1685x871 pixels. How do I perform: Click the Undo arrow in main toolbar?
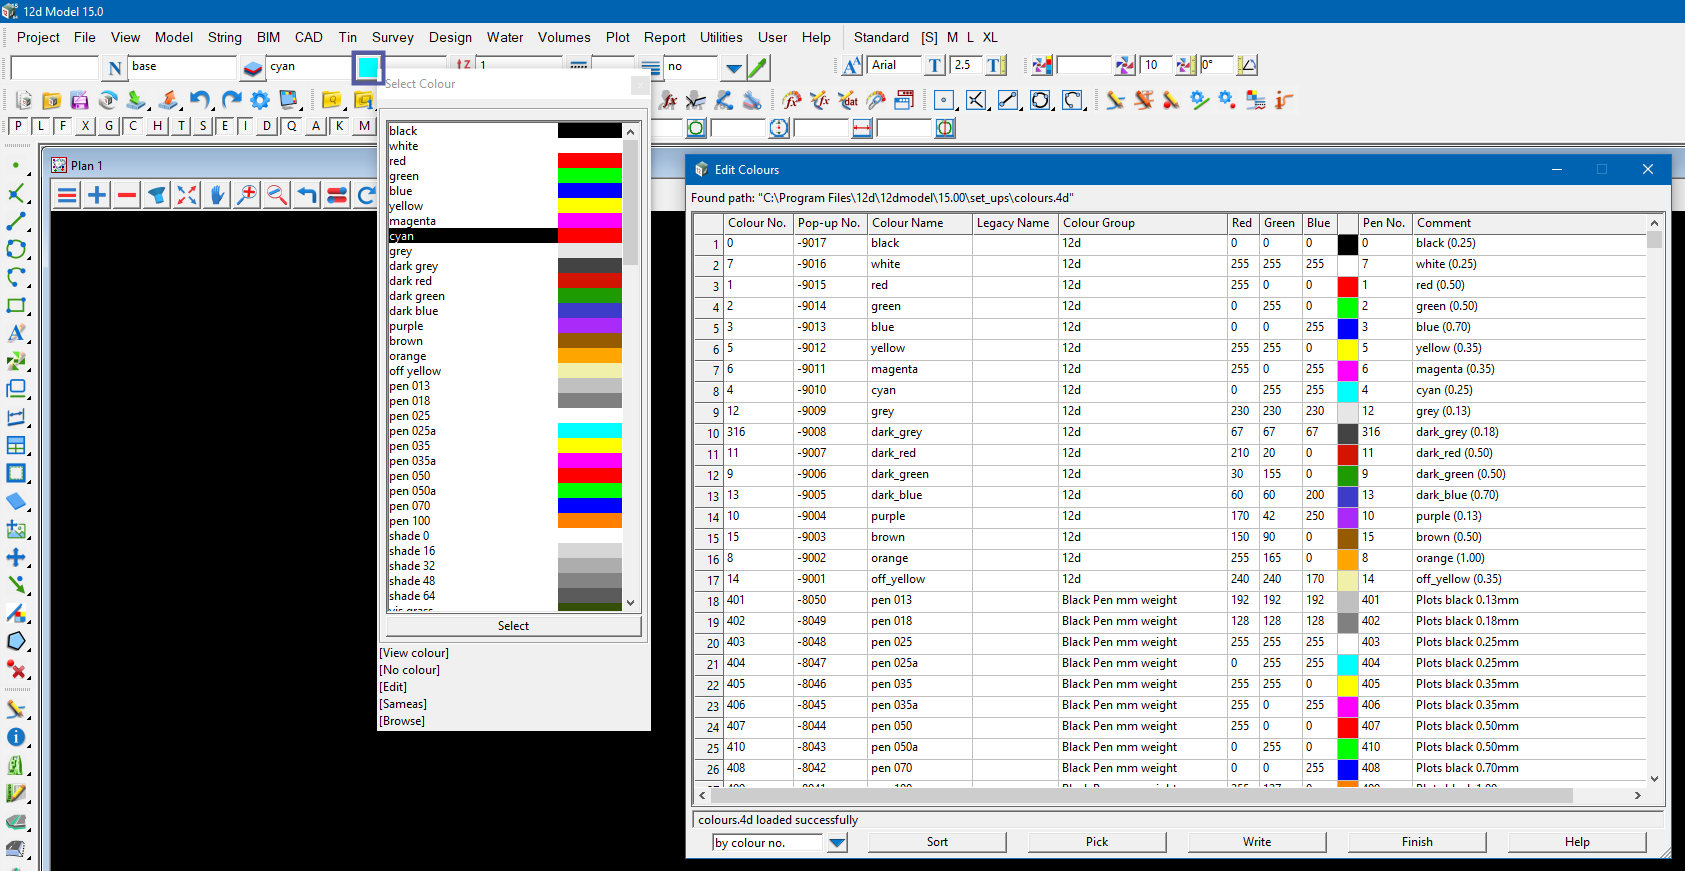[200, 100]
